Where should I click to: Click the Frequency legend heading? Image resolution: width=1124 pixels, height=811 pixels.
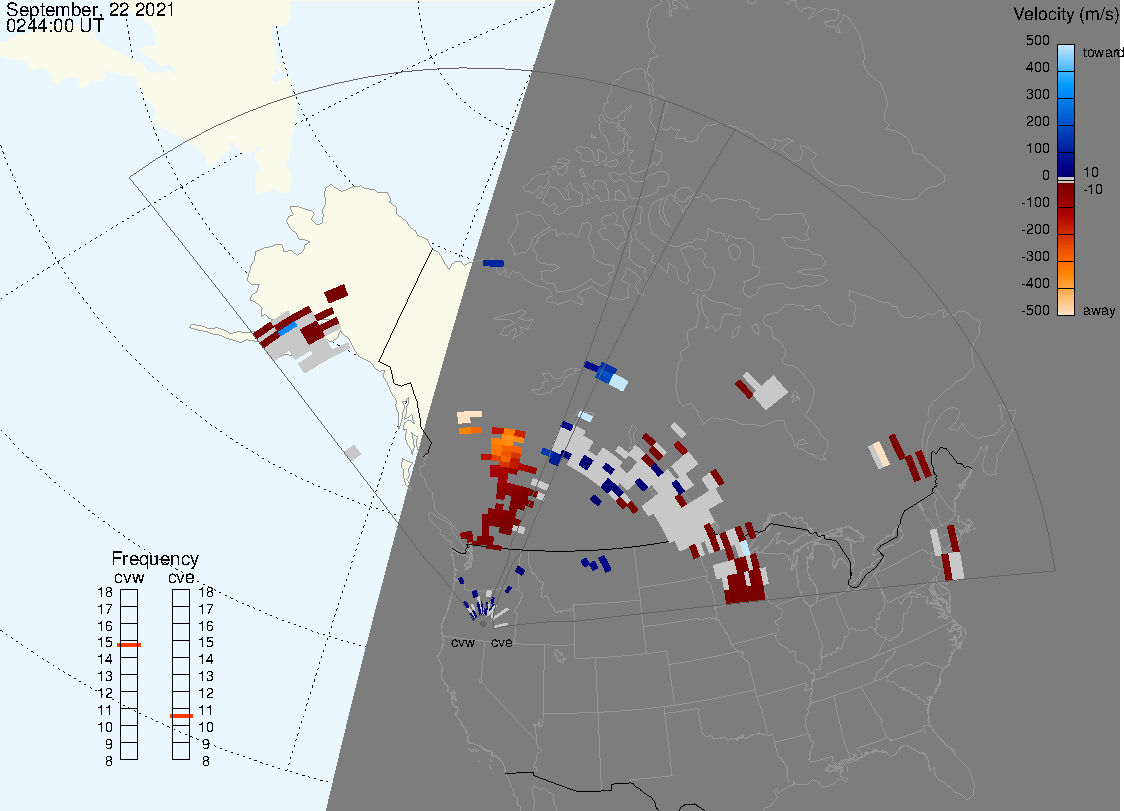155,559
